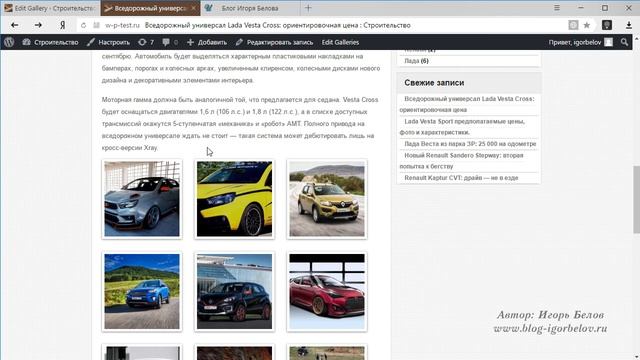The width and height of the screenshot is (640, 360).
Task: Open Edit Galleries in admin bar
Action: [x=340, y=42]
